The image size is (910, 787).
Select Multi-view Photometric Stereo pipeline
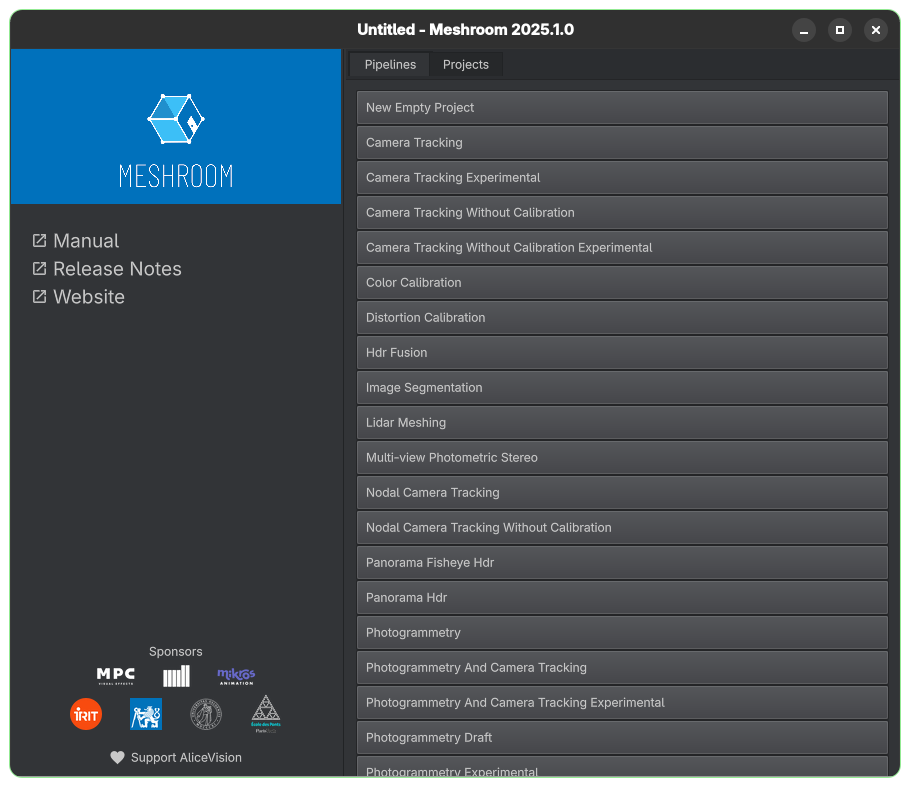(622, 457)
